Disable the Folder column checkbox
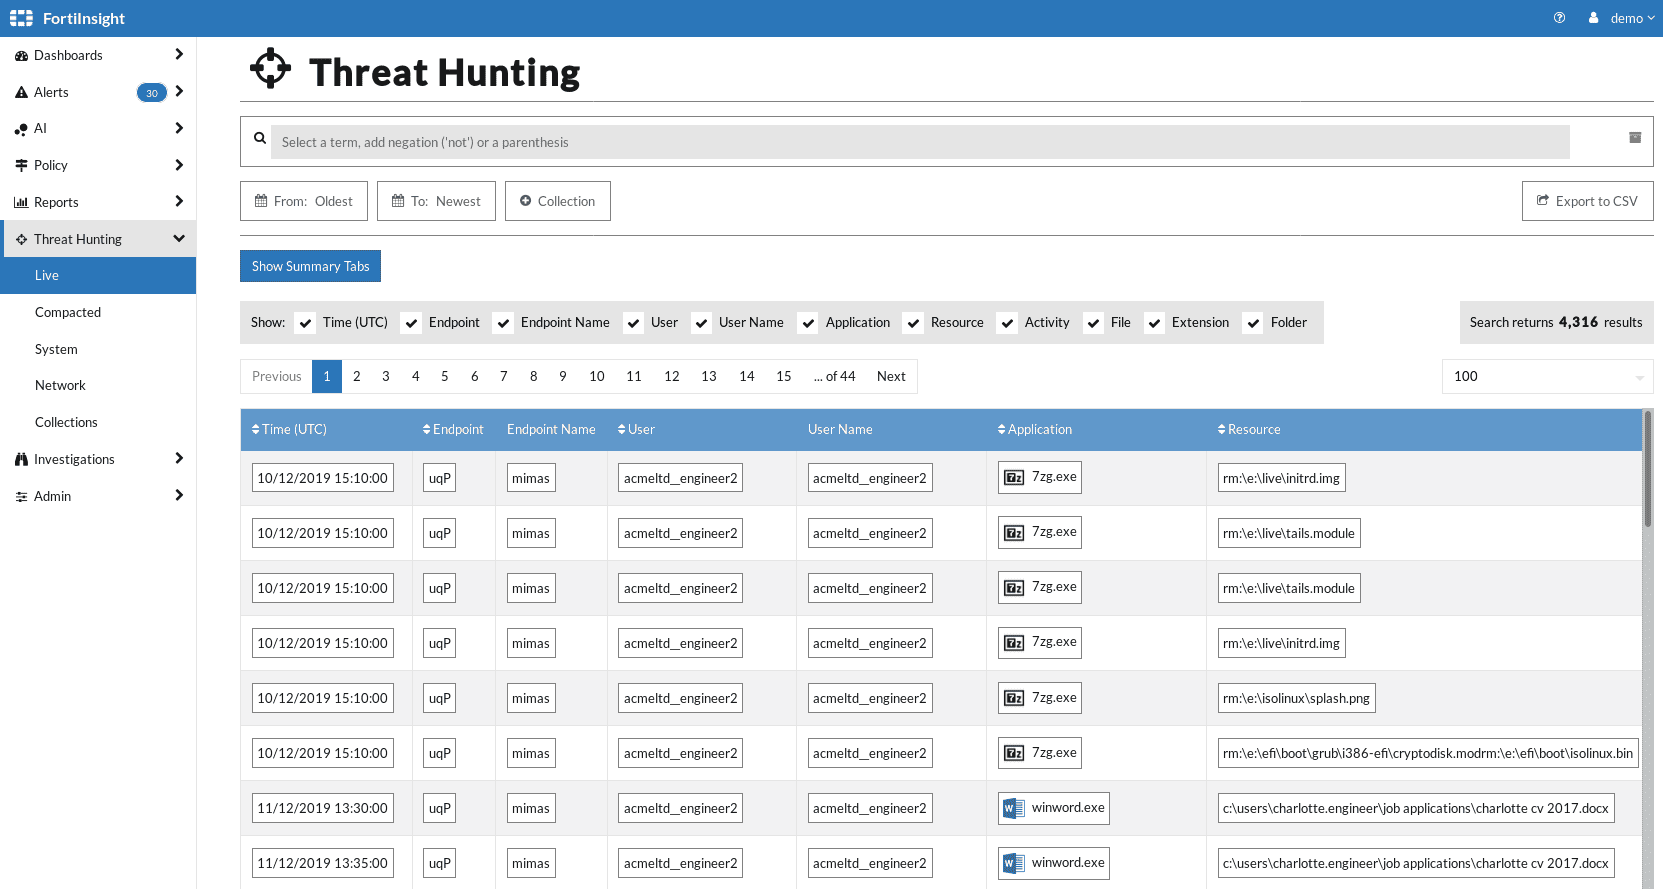Viewport: 1663px width, 889px height. 1254,323
